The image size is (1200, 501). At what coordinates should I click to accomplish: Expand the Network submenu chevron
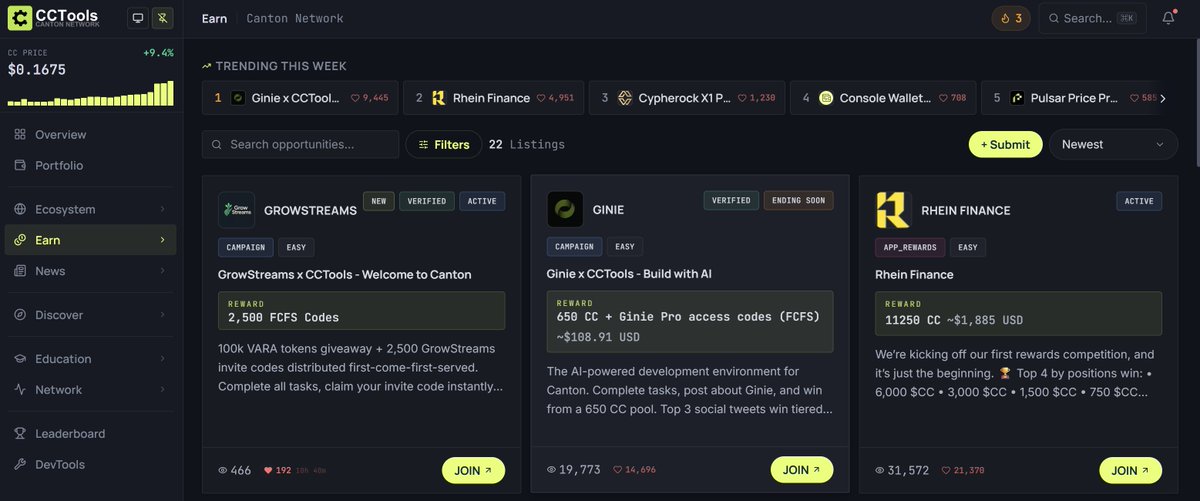coord(162,390)
